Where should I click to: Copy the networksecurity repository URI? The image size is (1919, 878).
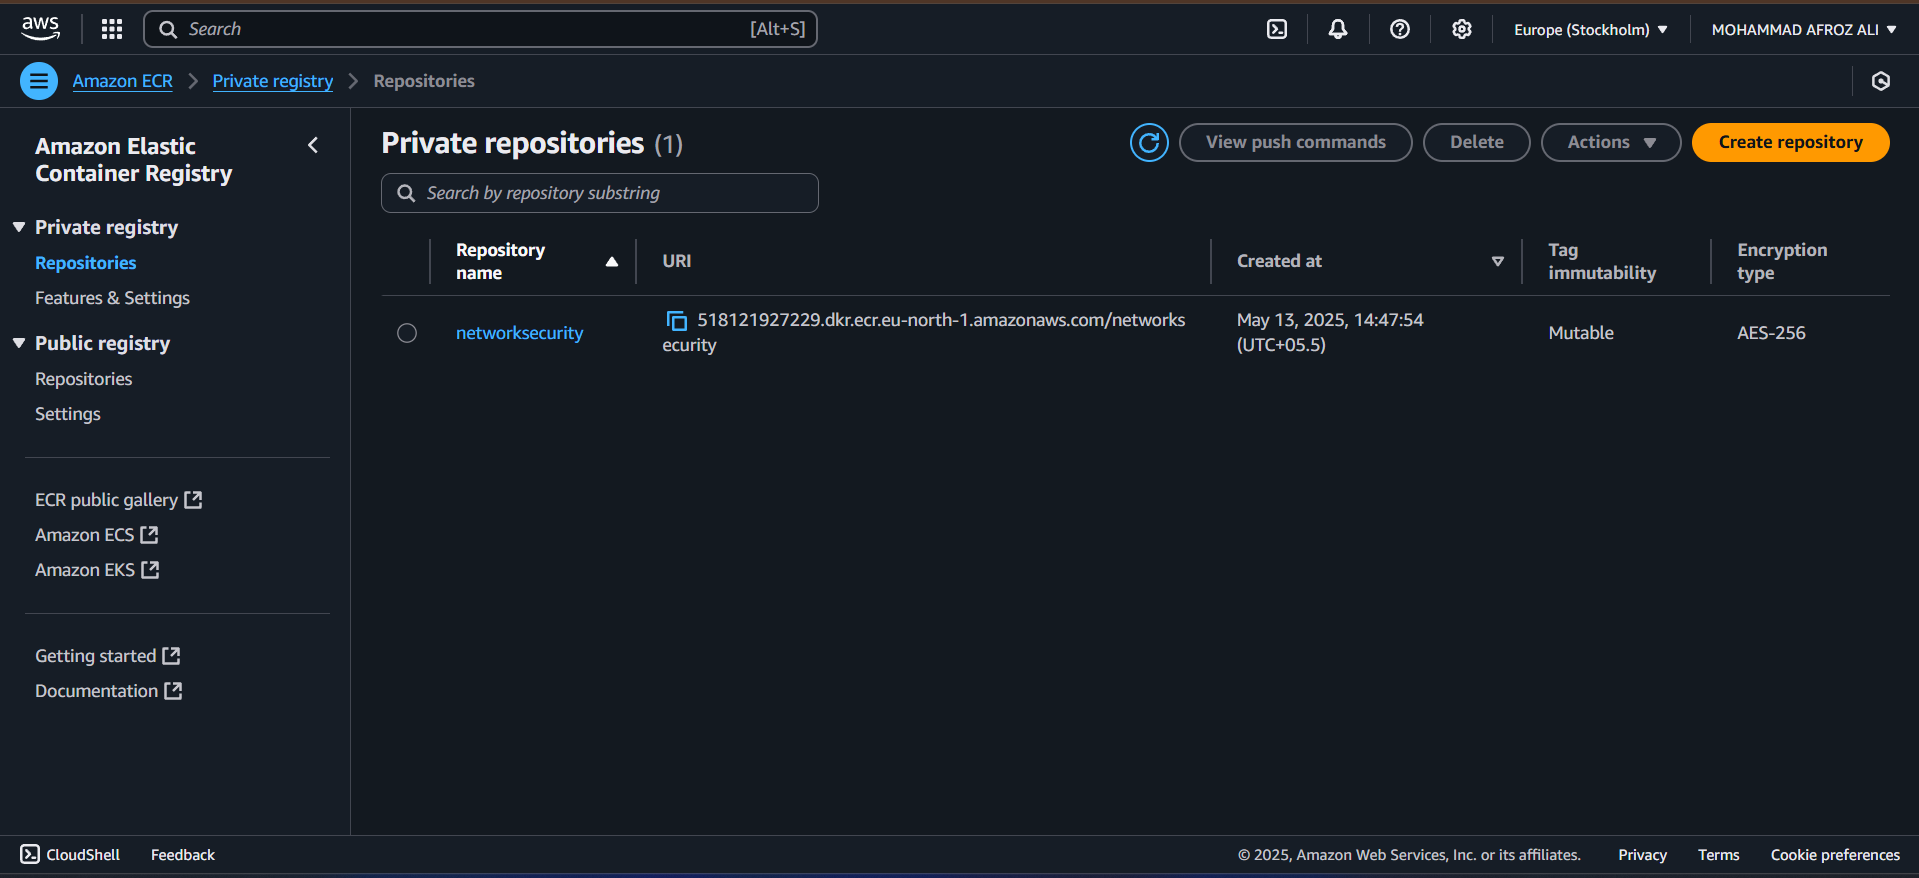coord(677,320)
